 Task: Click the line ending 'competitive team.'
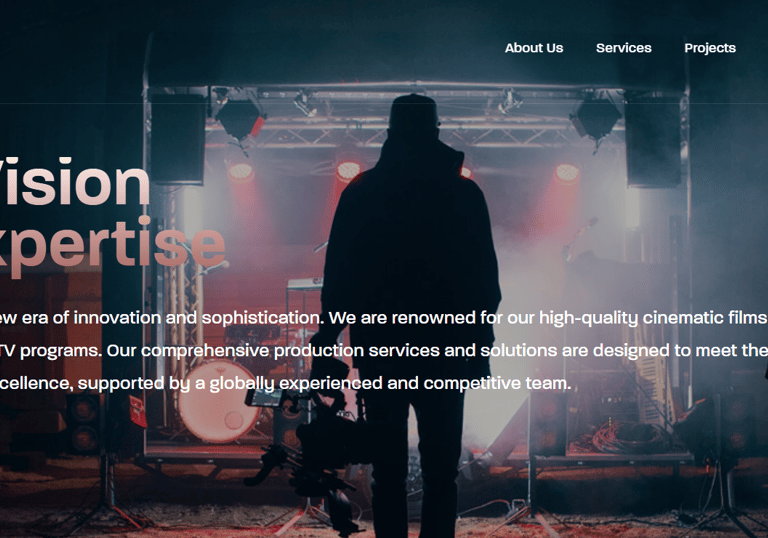click(286, 383)
